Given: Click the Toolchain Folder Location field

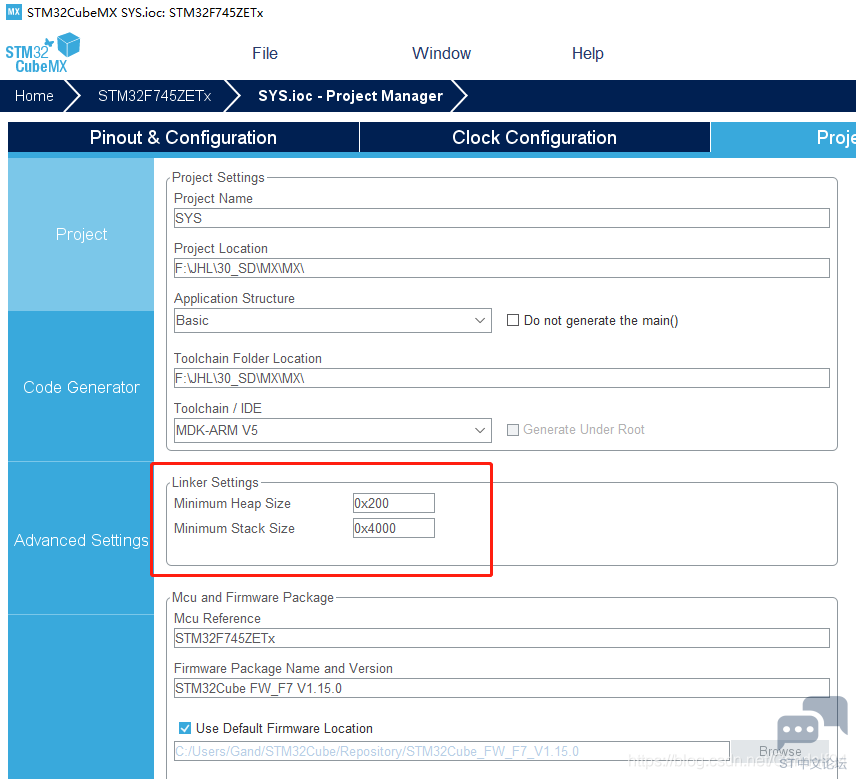Looking at the screenshot, I should [x=502, y=378].
